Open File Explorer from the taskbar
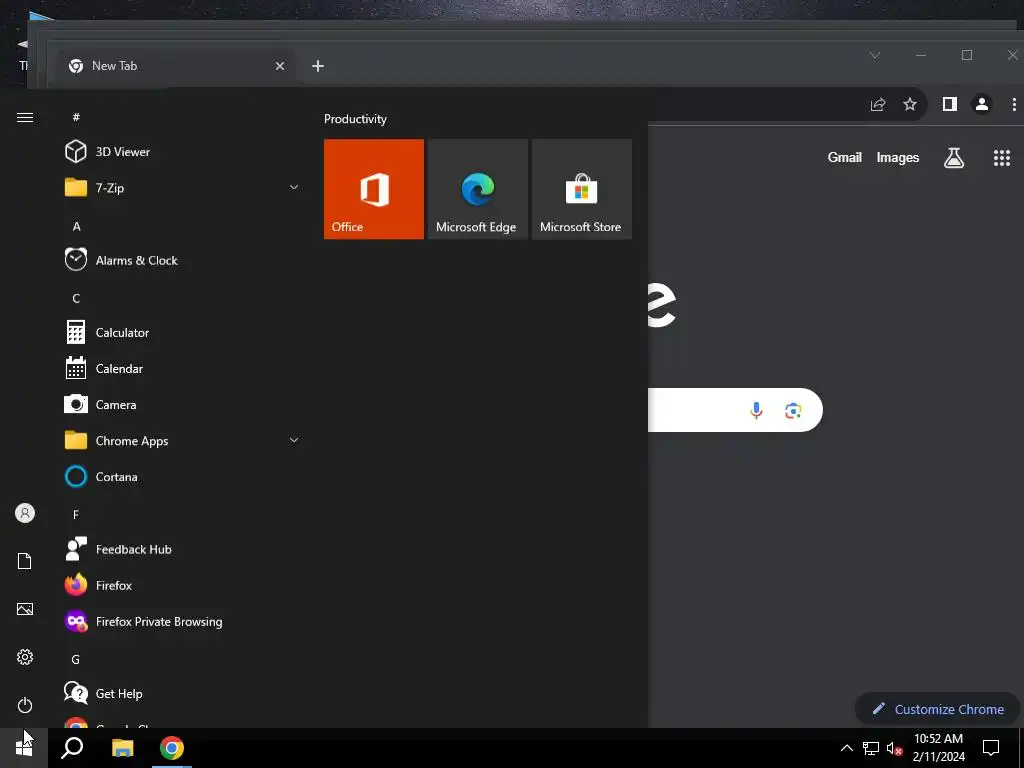 [122, 748]
